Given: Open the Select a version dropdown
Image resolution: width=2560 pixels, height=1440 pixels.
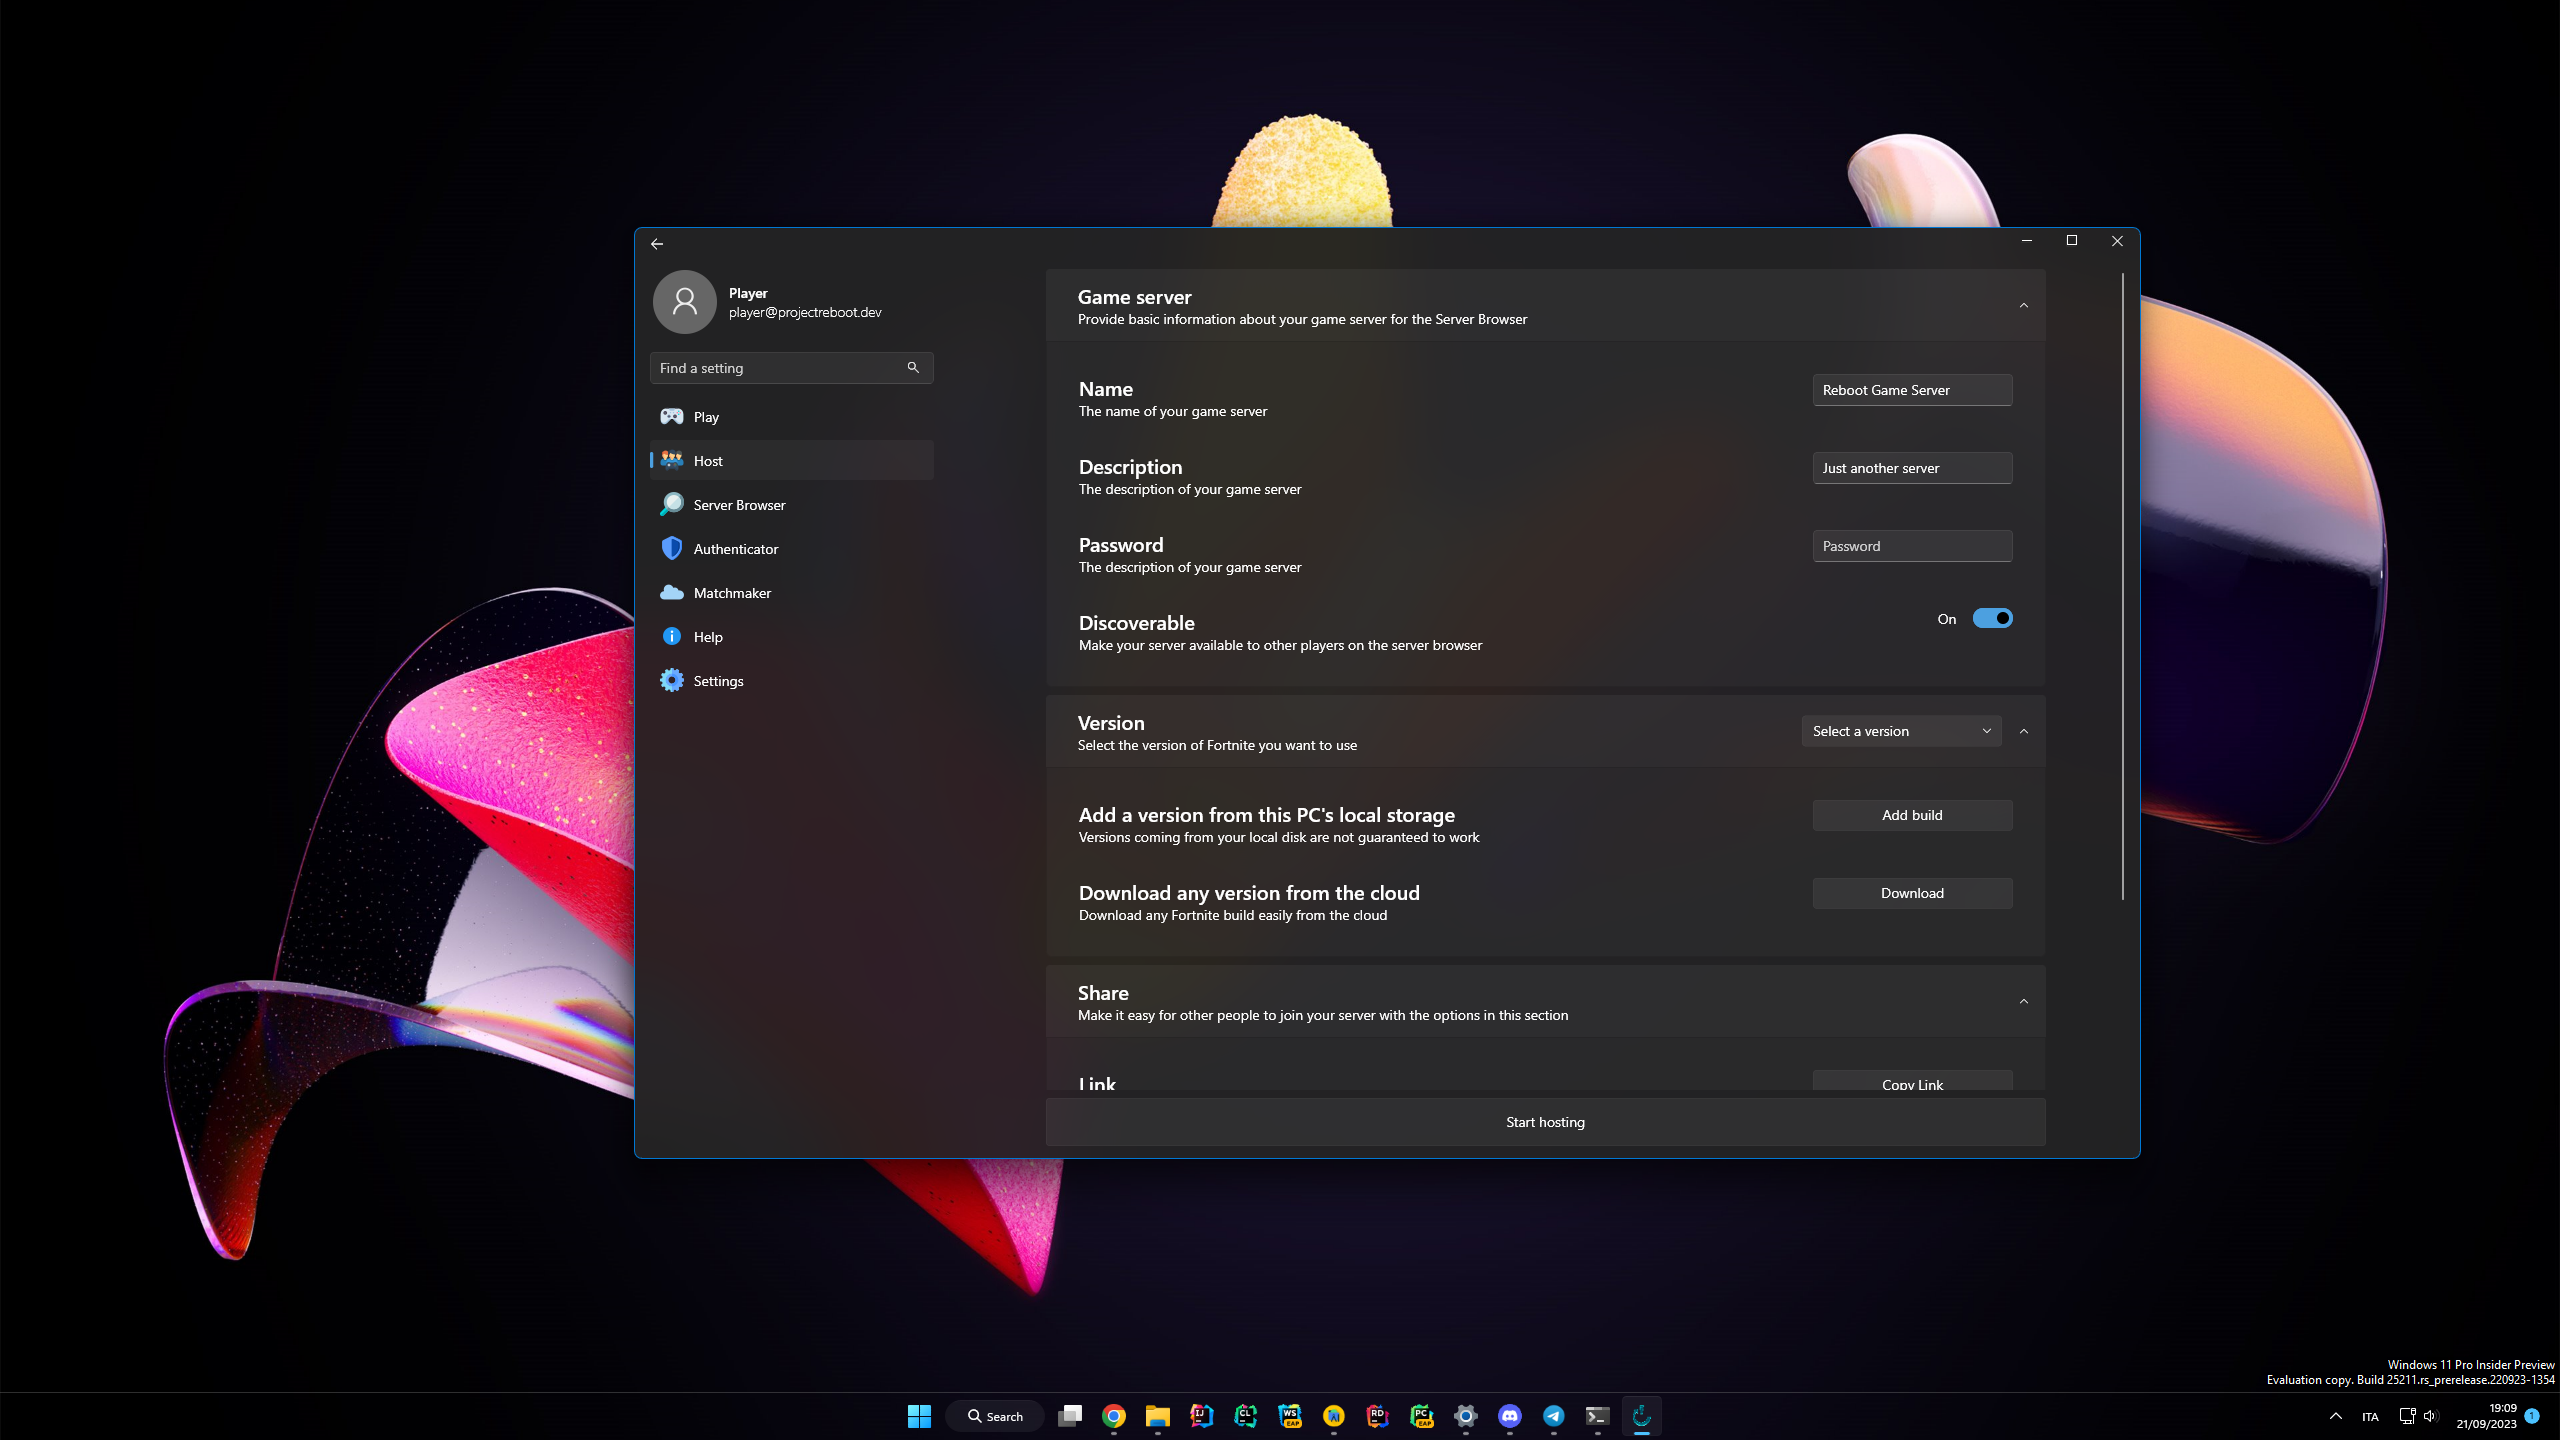Looking at the screenshot, I should pyautogui.click(x=1900, y=731).
